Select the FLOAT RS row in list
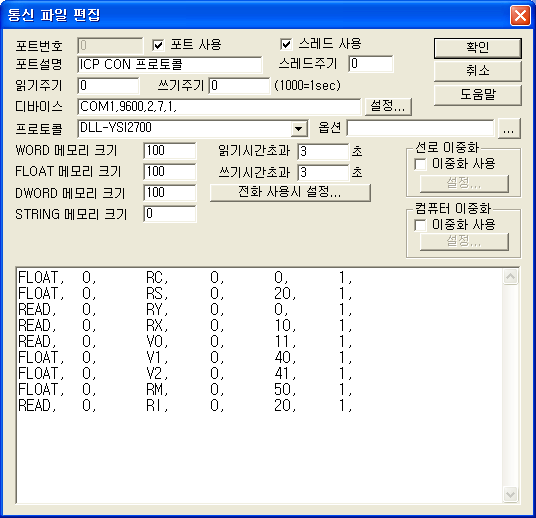Image resolution: width=536 pixels, height=518 pixels. pyautogui.click(x=185, y=293)
